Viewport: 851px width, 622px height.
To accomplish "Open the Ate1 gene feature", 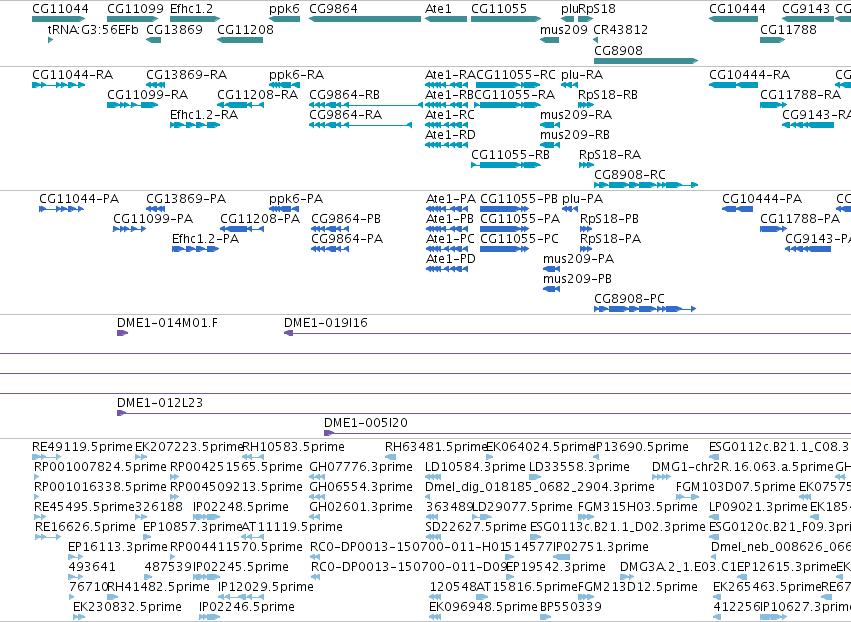I will coord(446,19).
